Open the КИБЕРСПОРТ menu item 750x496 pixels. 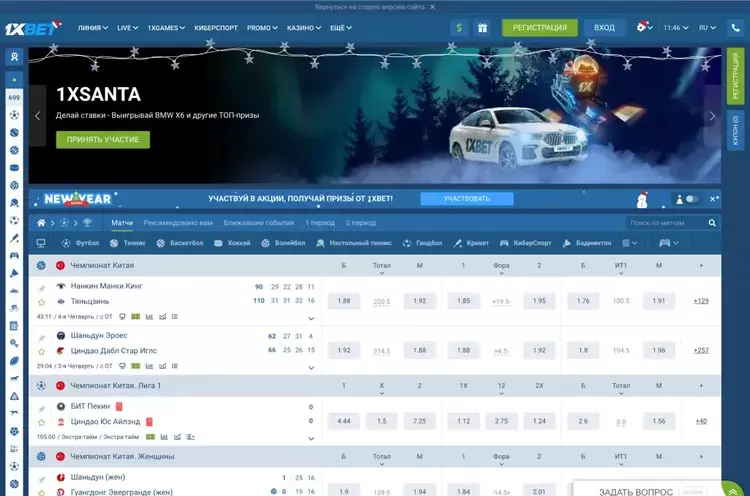[216, 28]
